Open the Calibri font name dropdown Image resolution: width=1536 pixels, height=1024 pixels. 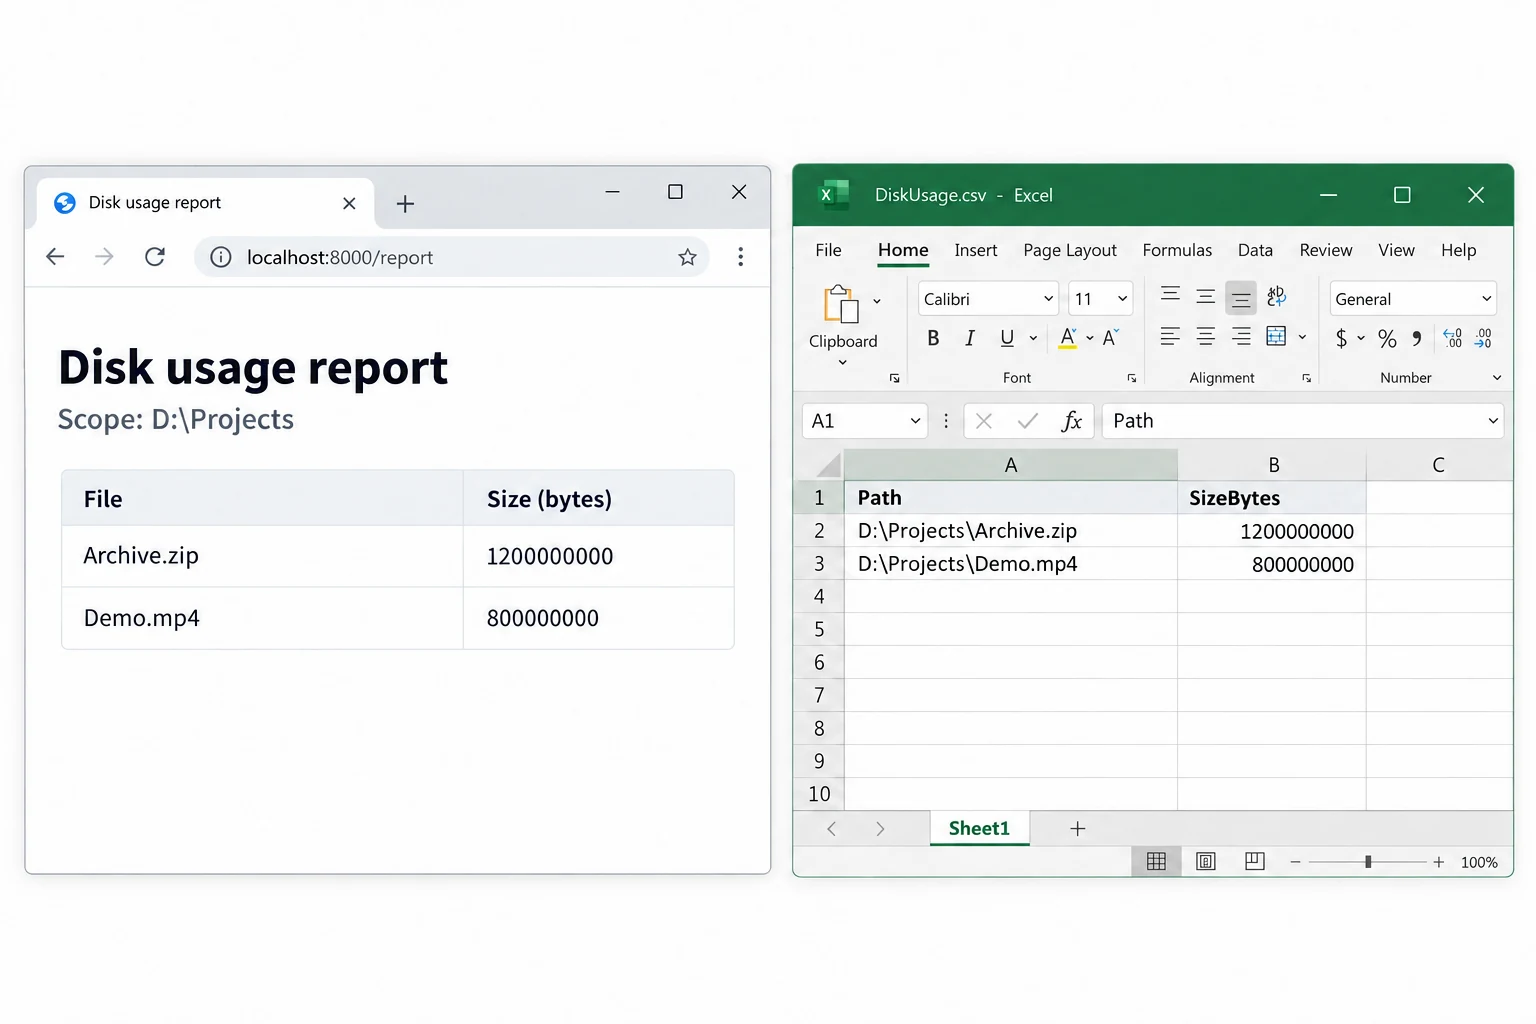tap(1048, 299)
